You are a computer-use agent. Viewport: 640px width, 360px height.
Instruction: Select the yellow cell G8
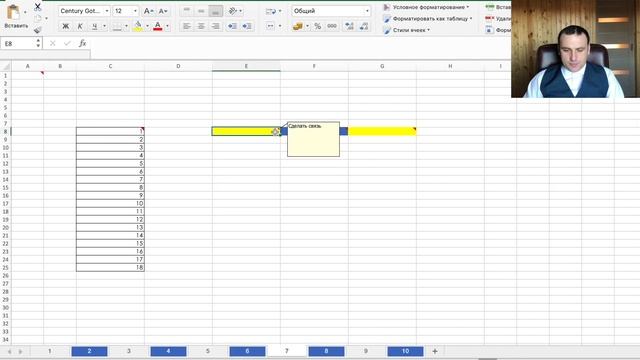[x=382, y=131]
